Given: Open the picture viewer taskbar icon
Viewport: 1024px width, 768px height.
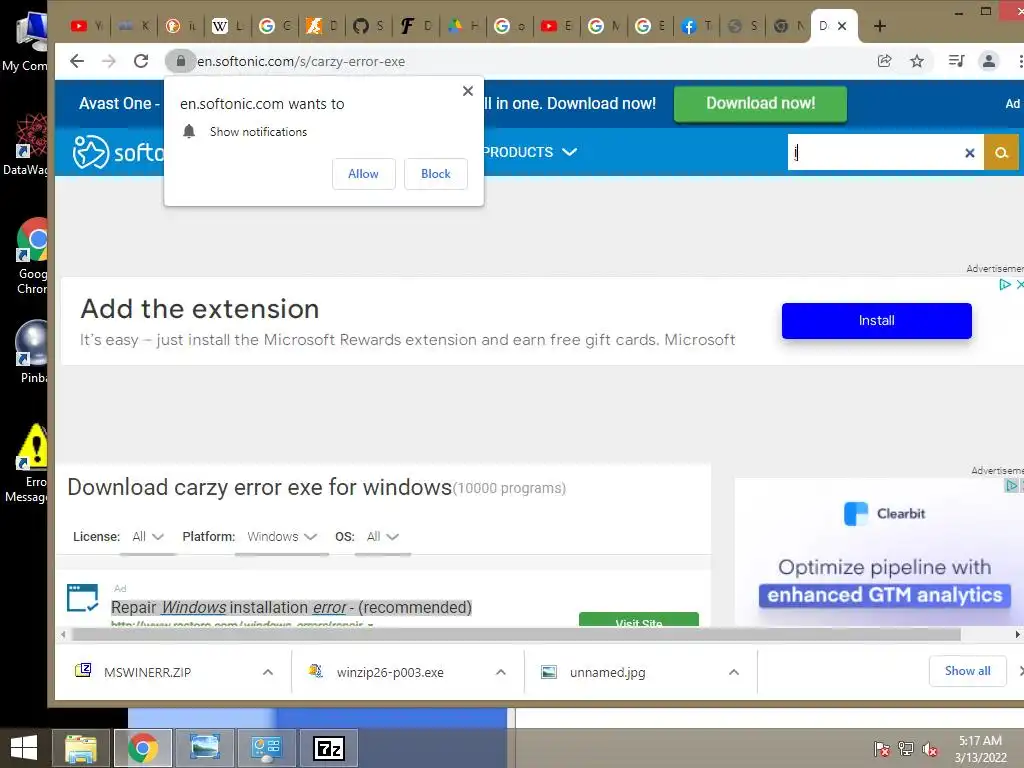Looking at the screenshot, I should pyautogui.click(x=204, y=748).
